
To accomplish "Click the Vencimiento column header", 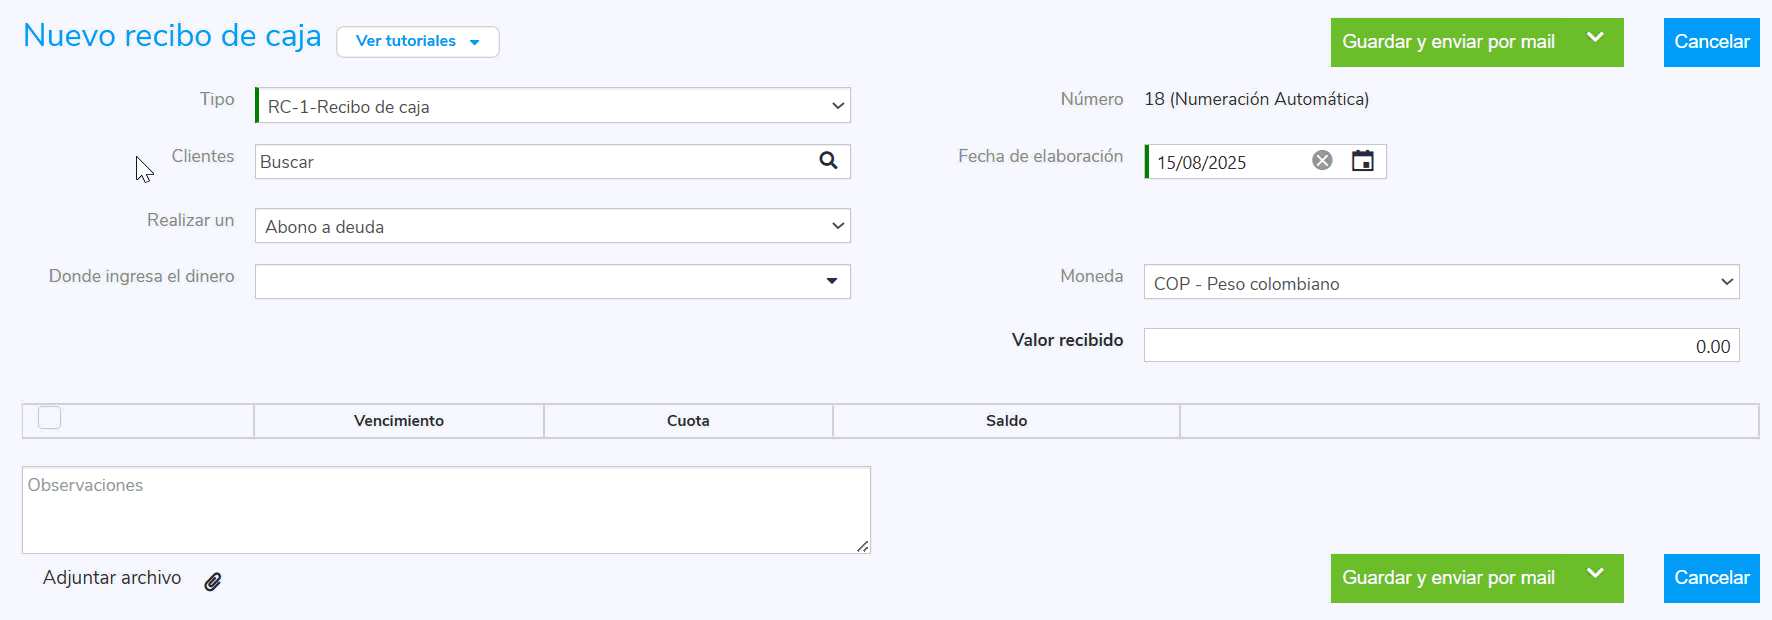I will coord(398,421).
